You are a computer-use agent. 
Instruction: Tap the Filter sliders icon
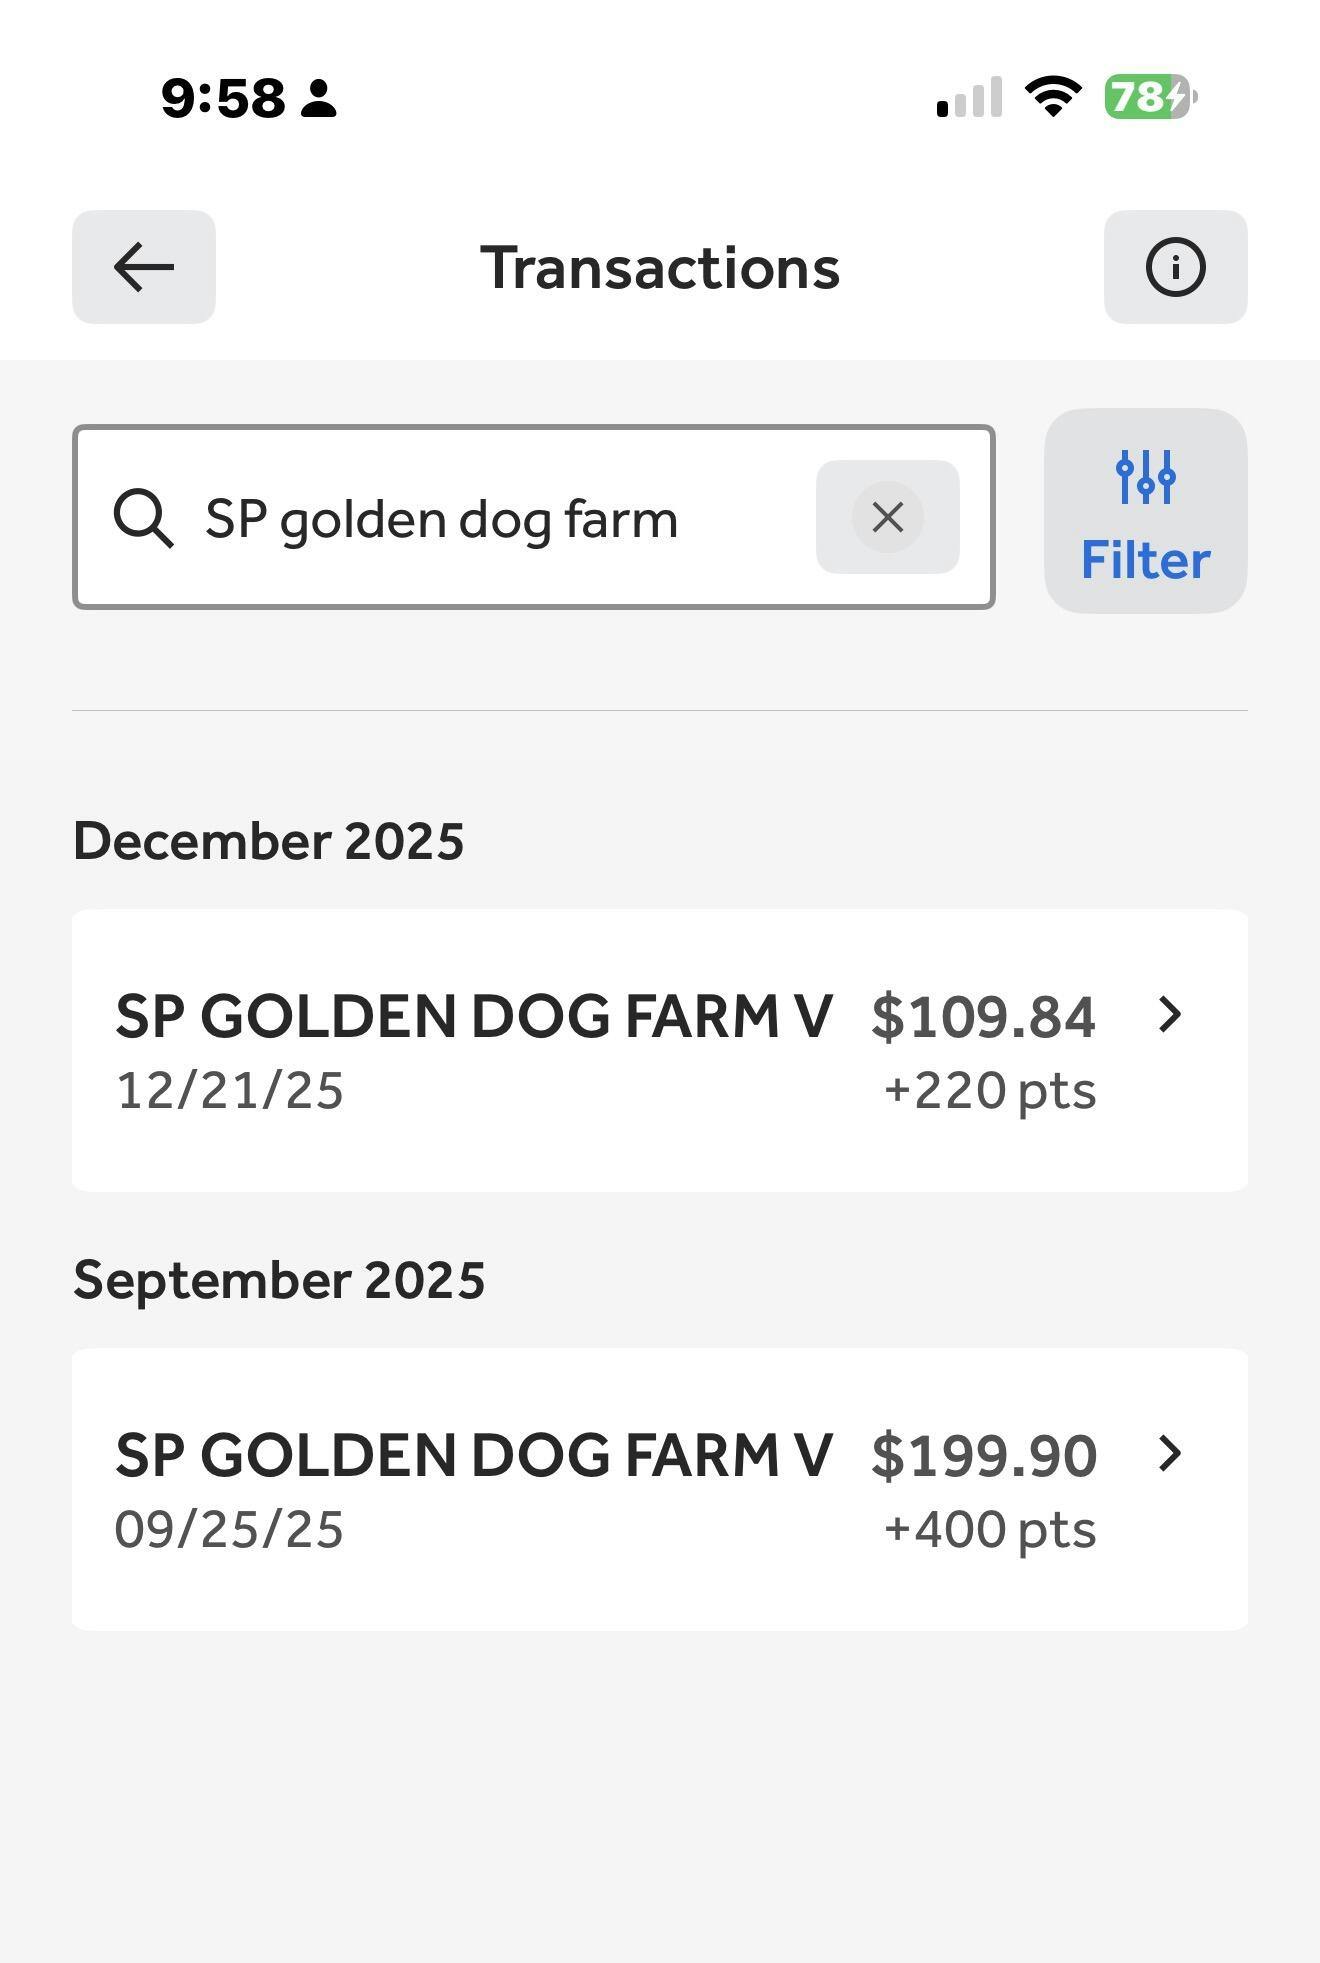click(x=1145, y=477)
